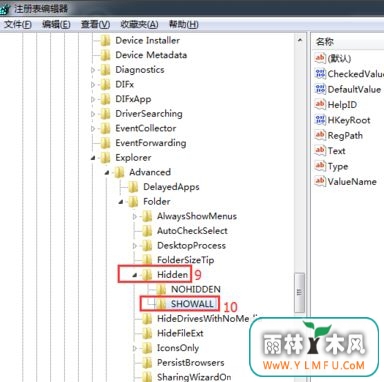
Task: Click the DefaultValue binary value icon
Action: click(320, 89)
